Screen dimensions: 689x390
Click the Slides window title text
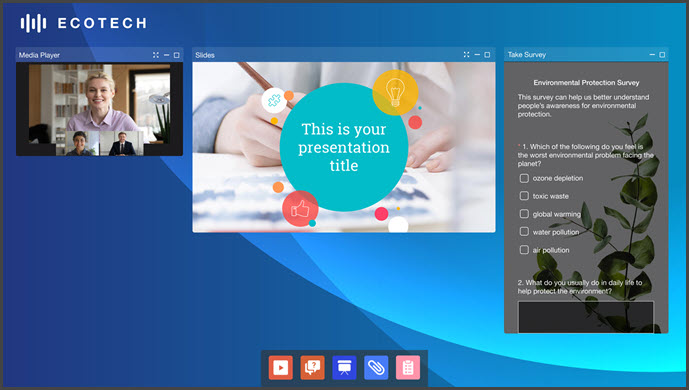205,55
